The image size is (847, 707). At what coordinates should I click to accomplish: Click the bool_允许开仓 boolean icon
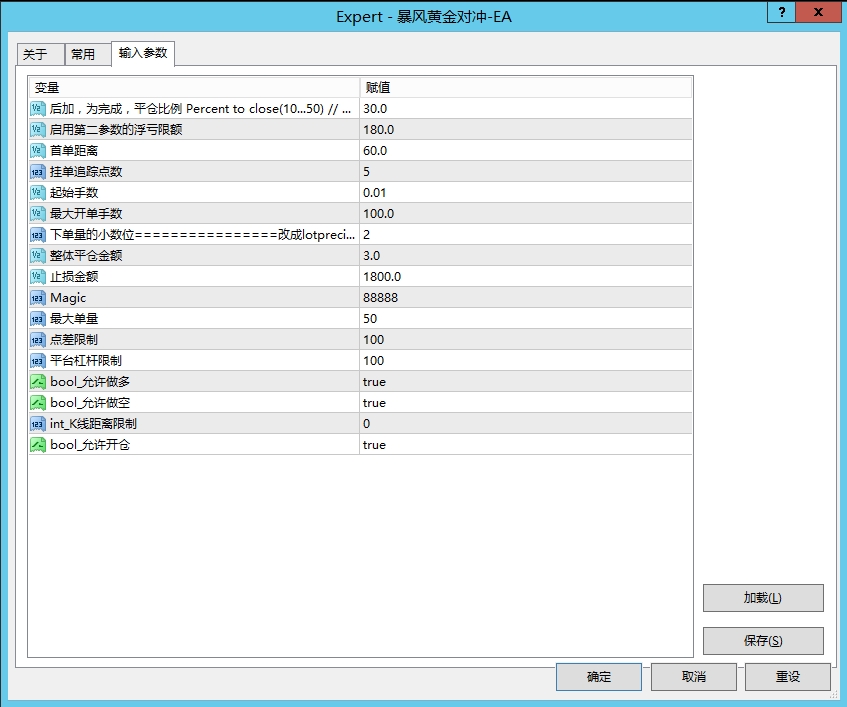pos(38,445)
